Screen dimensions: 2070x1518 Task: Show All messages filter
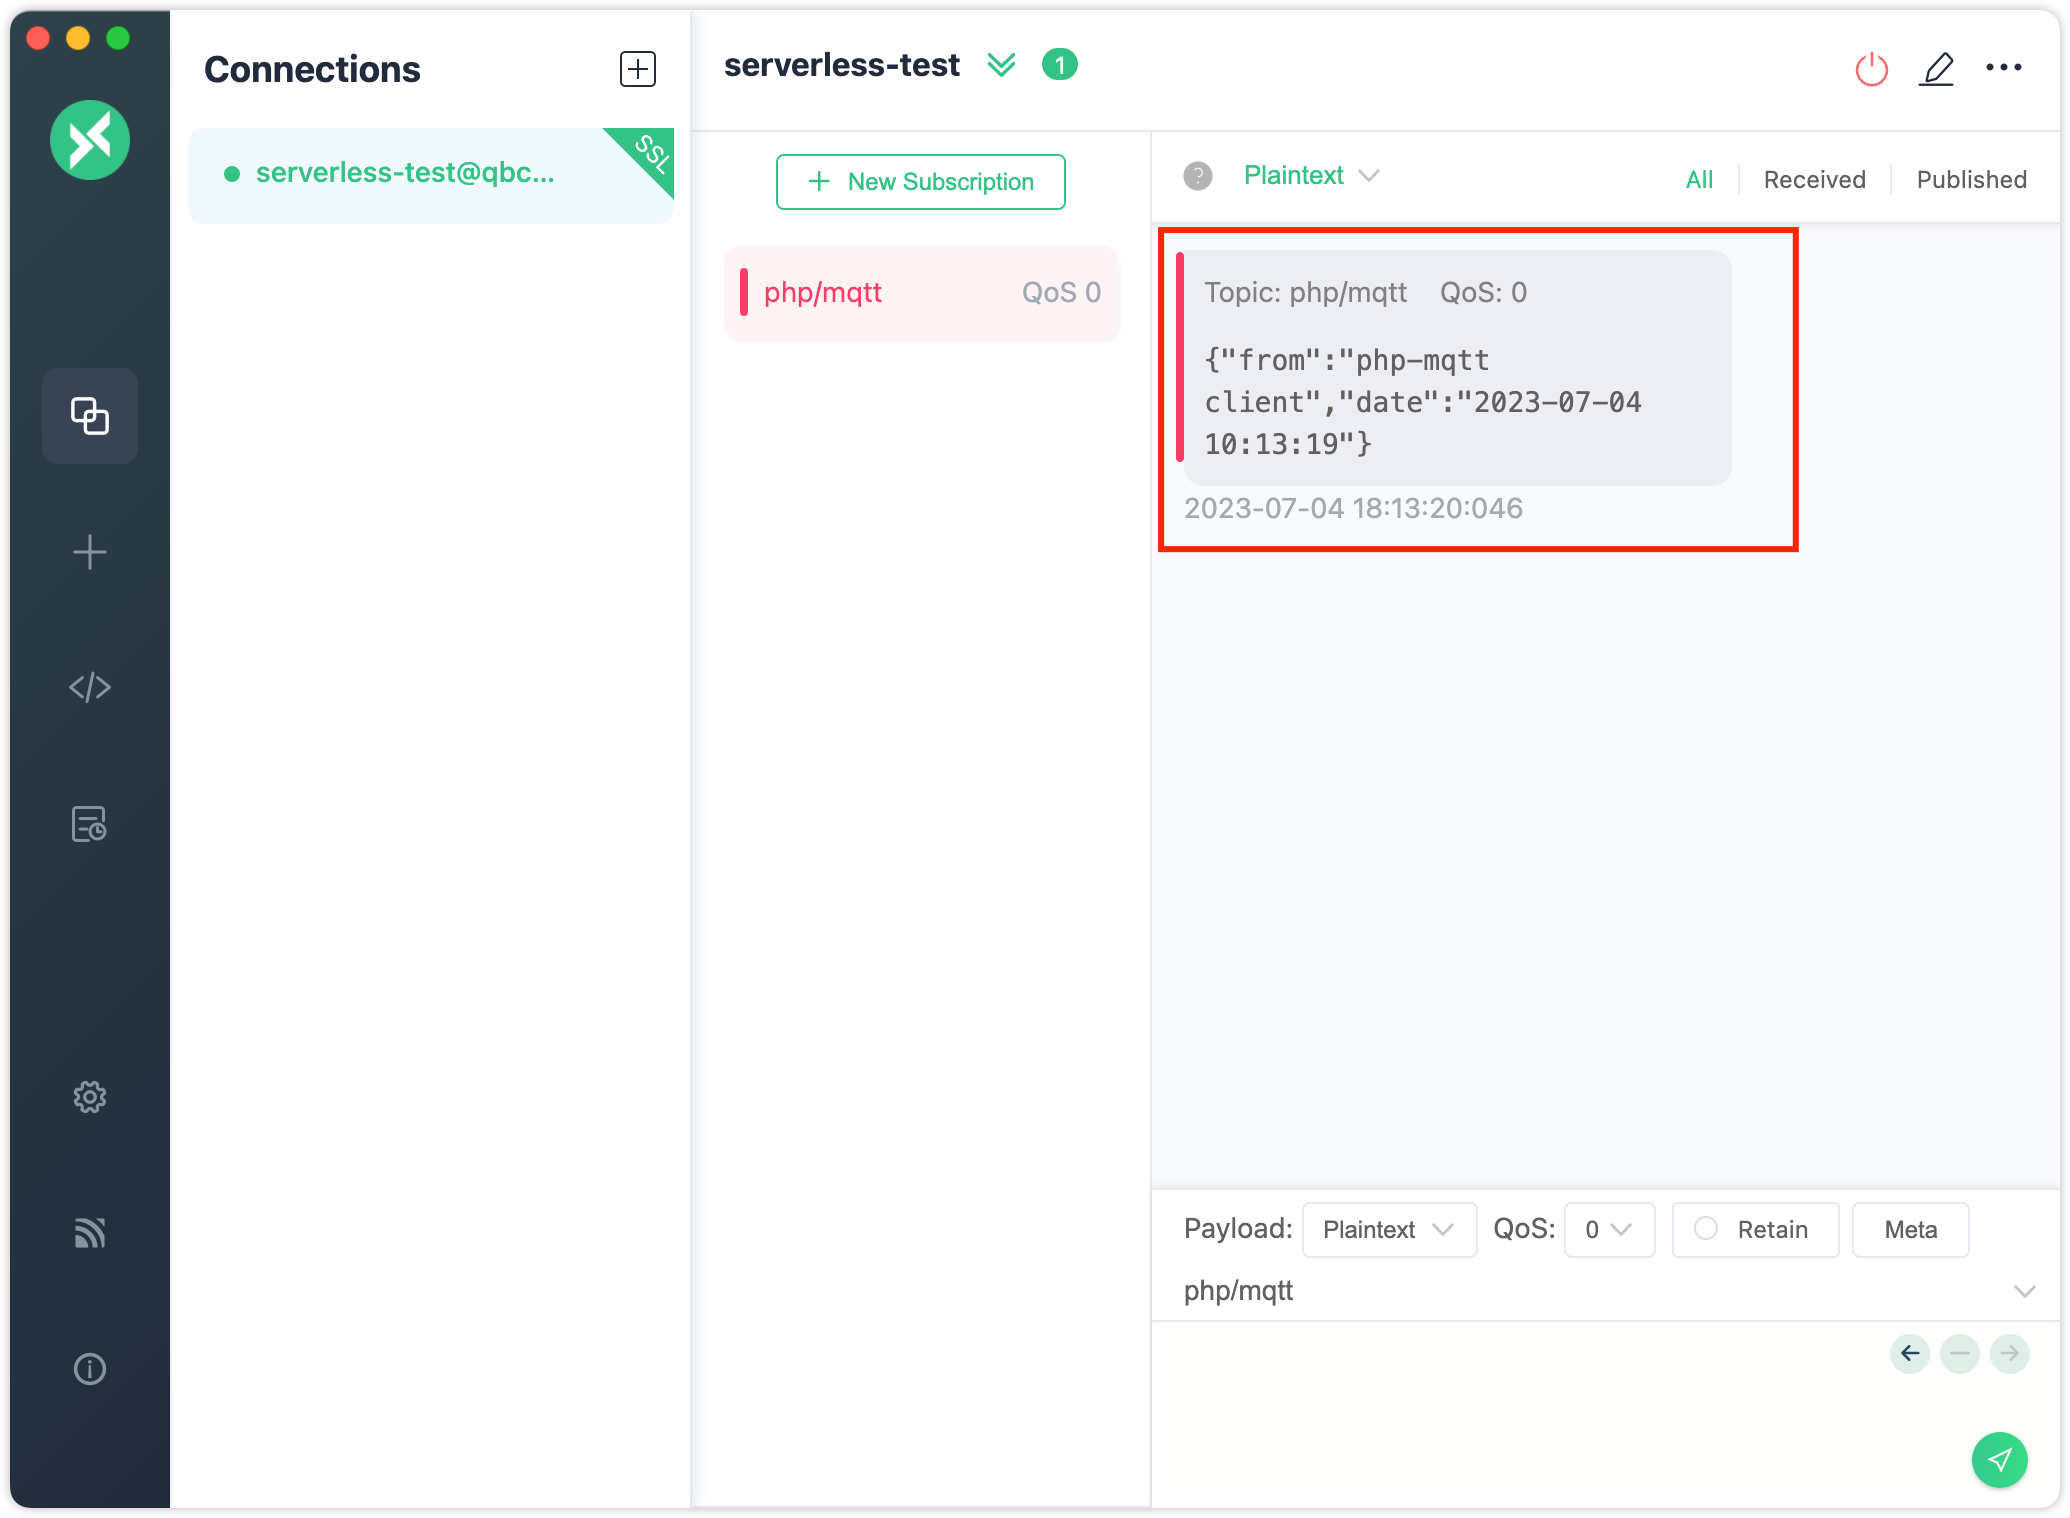click(x=1699, y=180)
